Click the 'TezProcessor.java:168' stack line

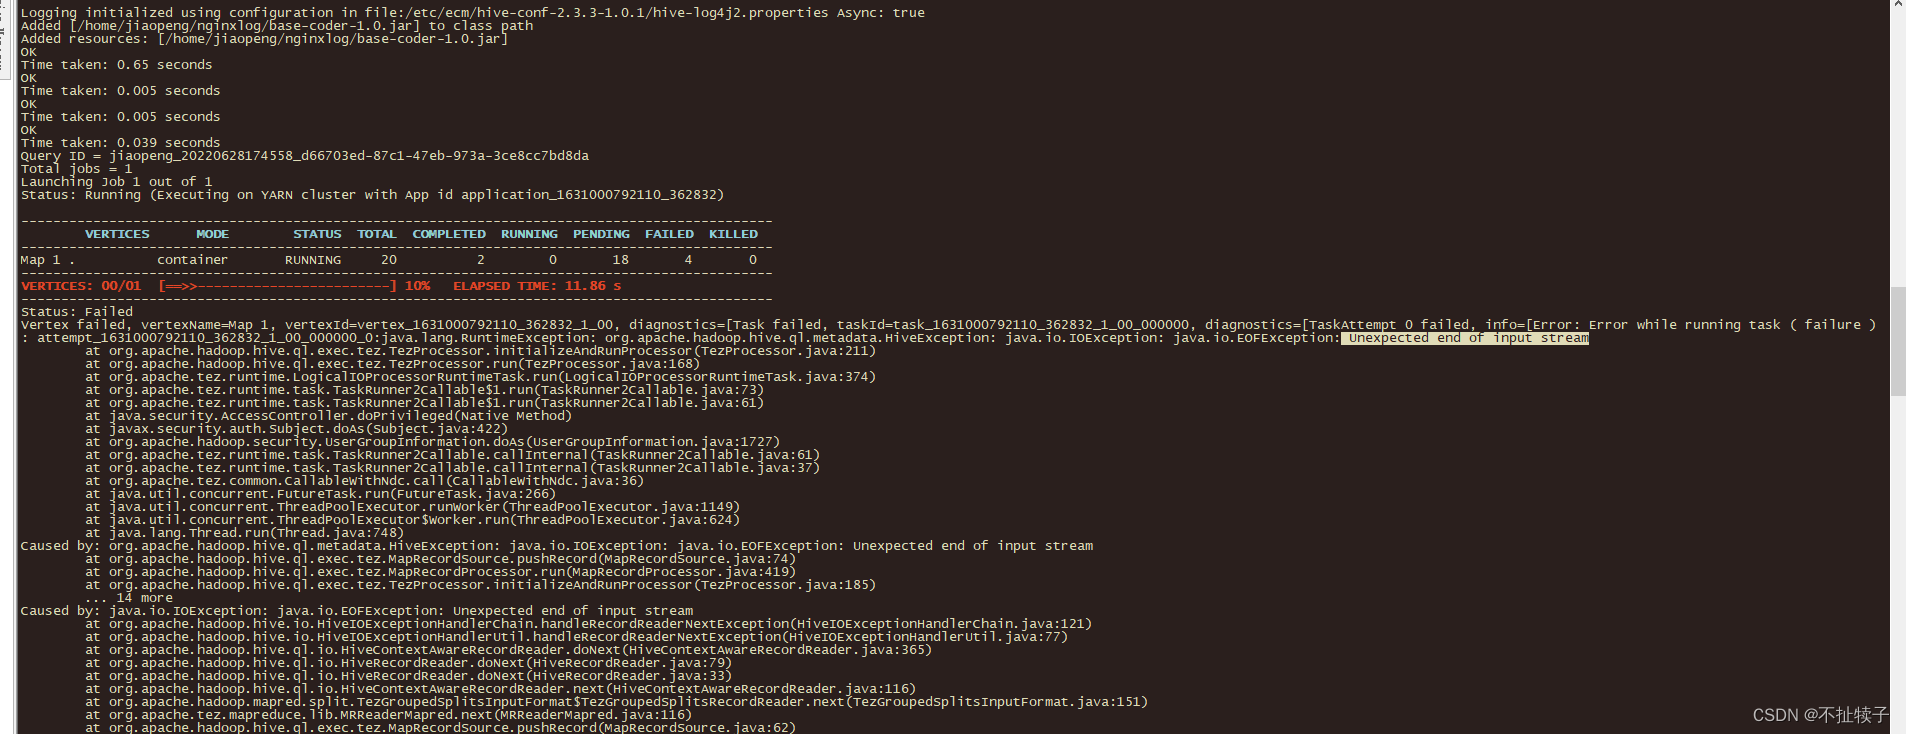coord(392,364)
